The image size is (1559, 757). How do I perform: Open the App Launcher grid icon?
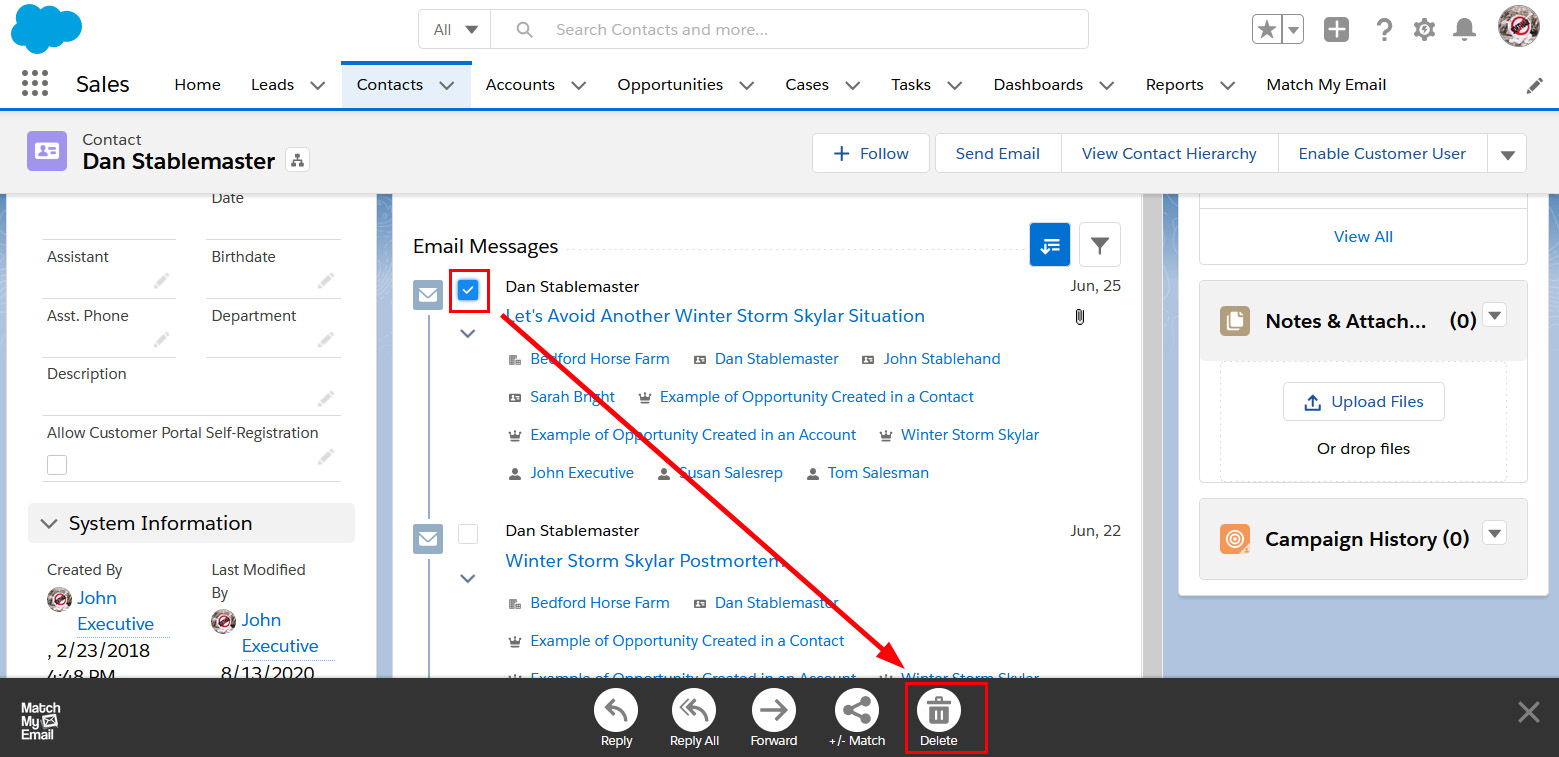click(35, 84)
